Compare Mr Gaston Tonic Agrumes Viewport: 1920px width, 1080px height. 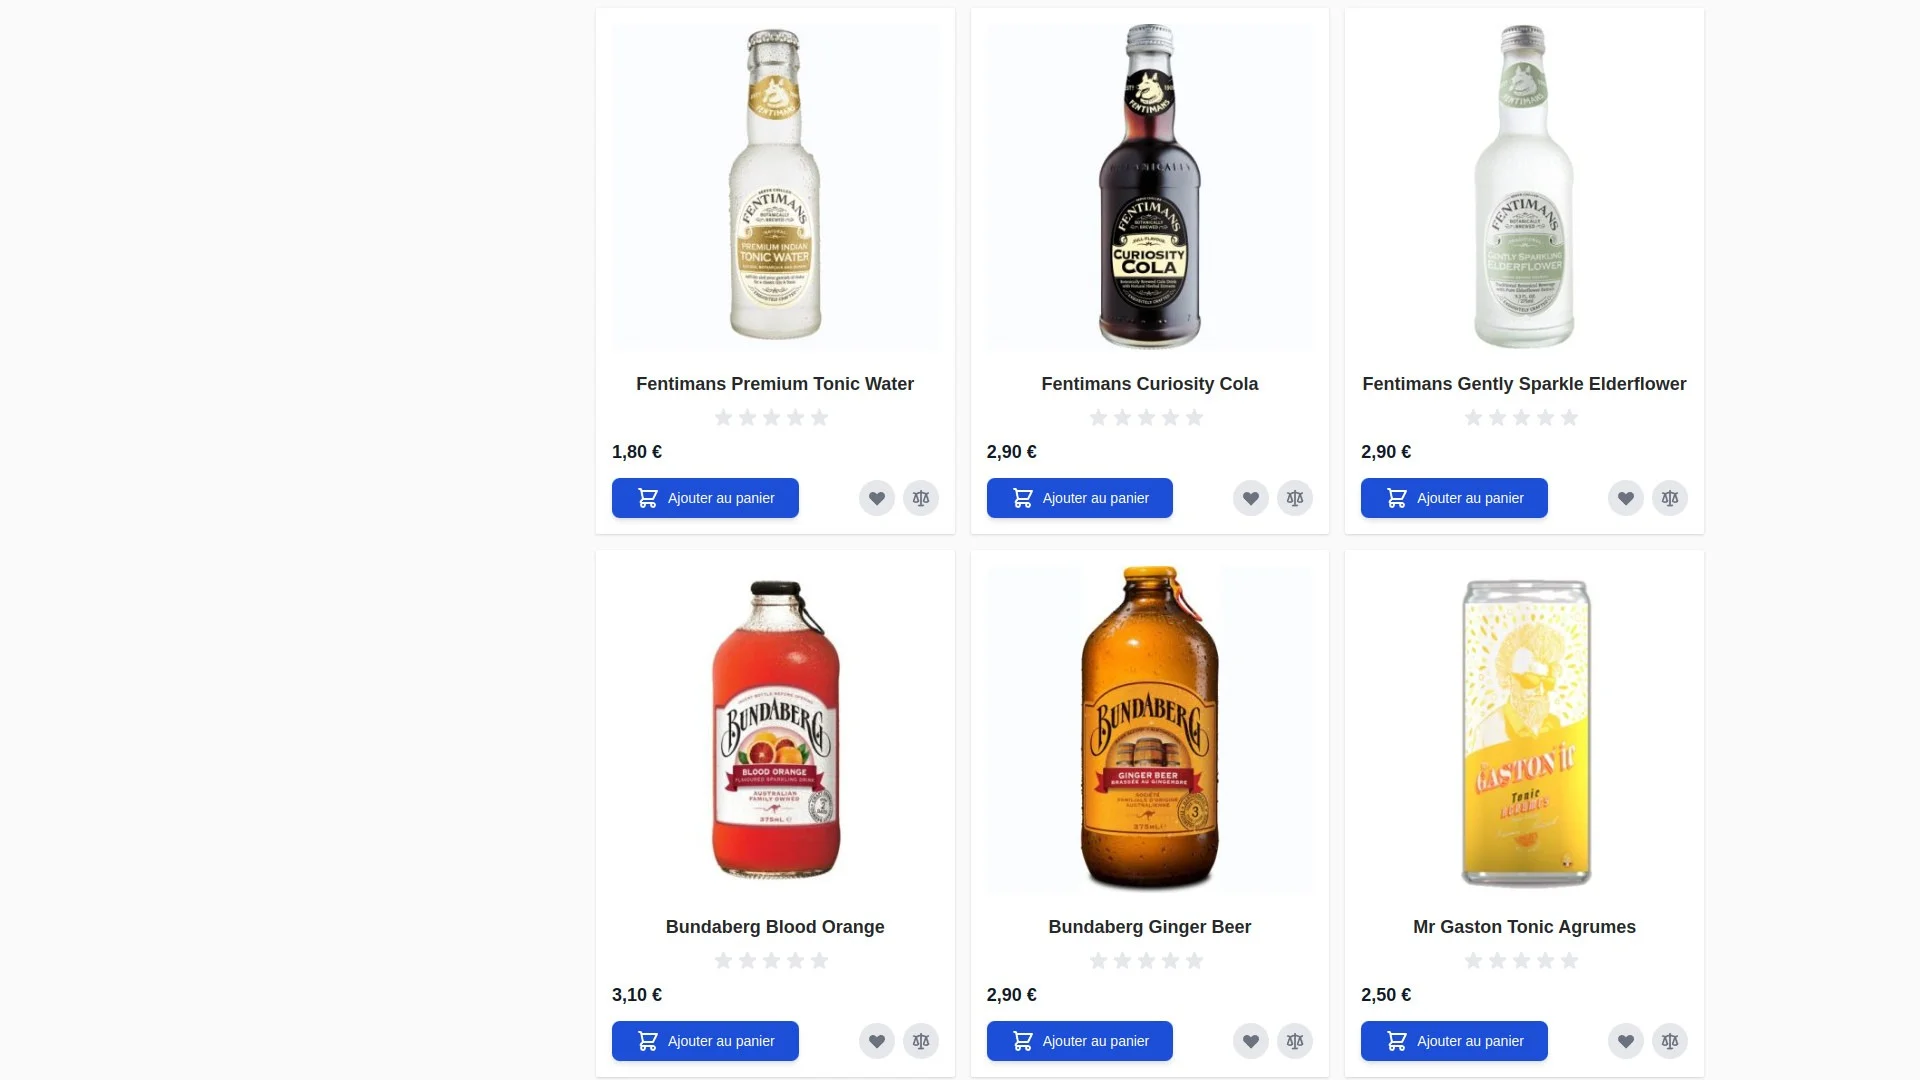[1670, 1041]
